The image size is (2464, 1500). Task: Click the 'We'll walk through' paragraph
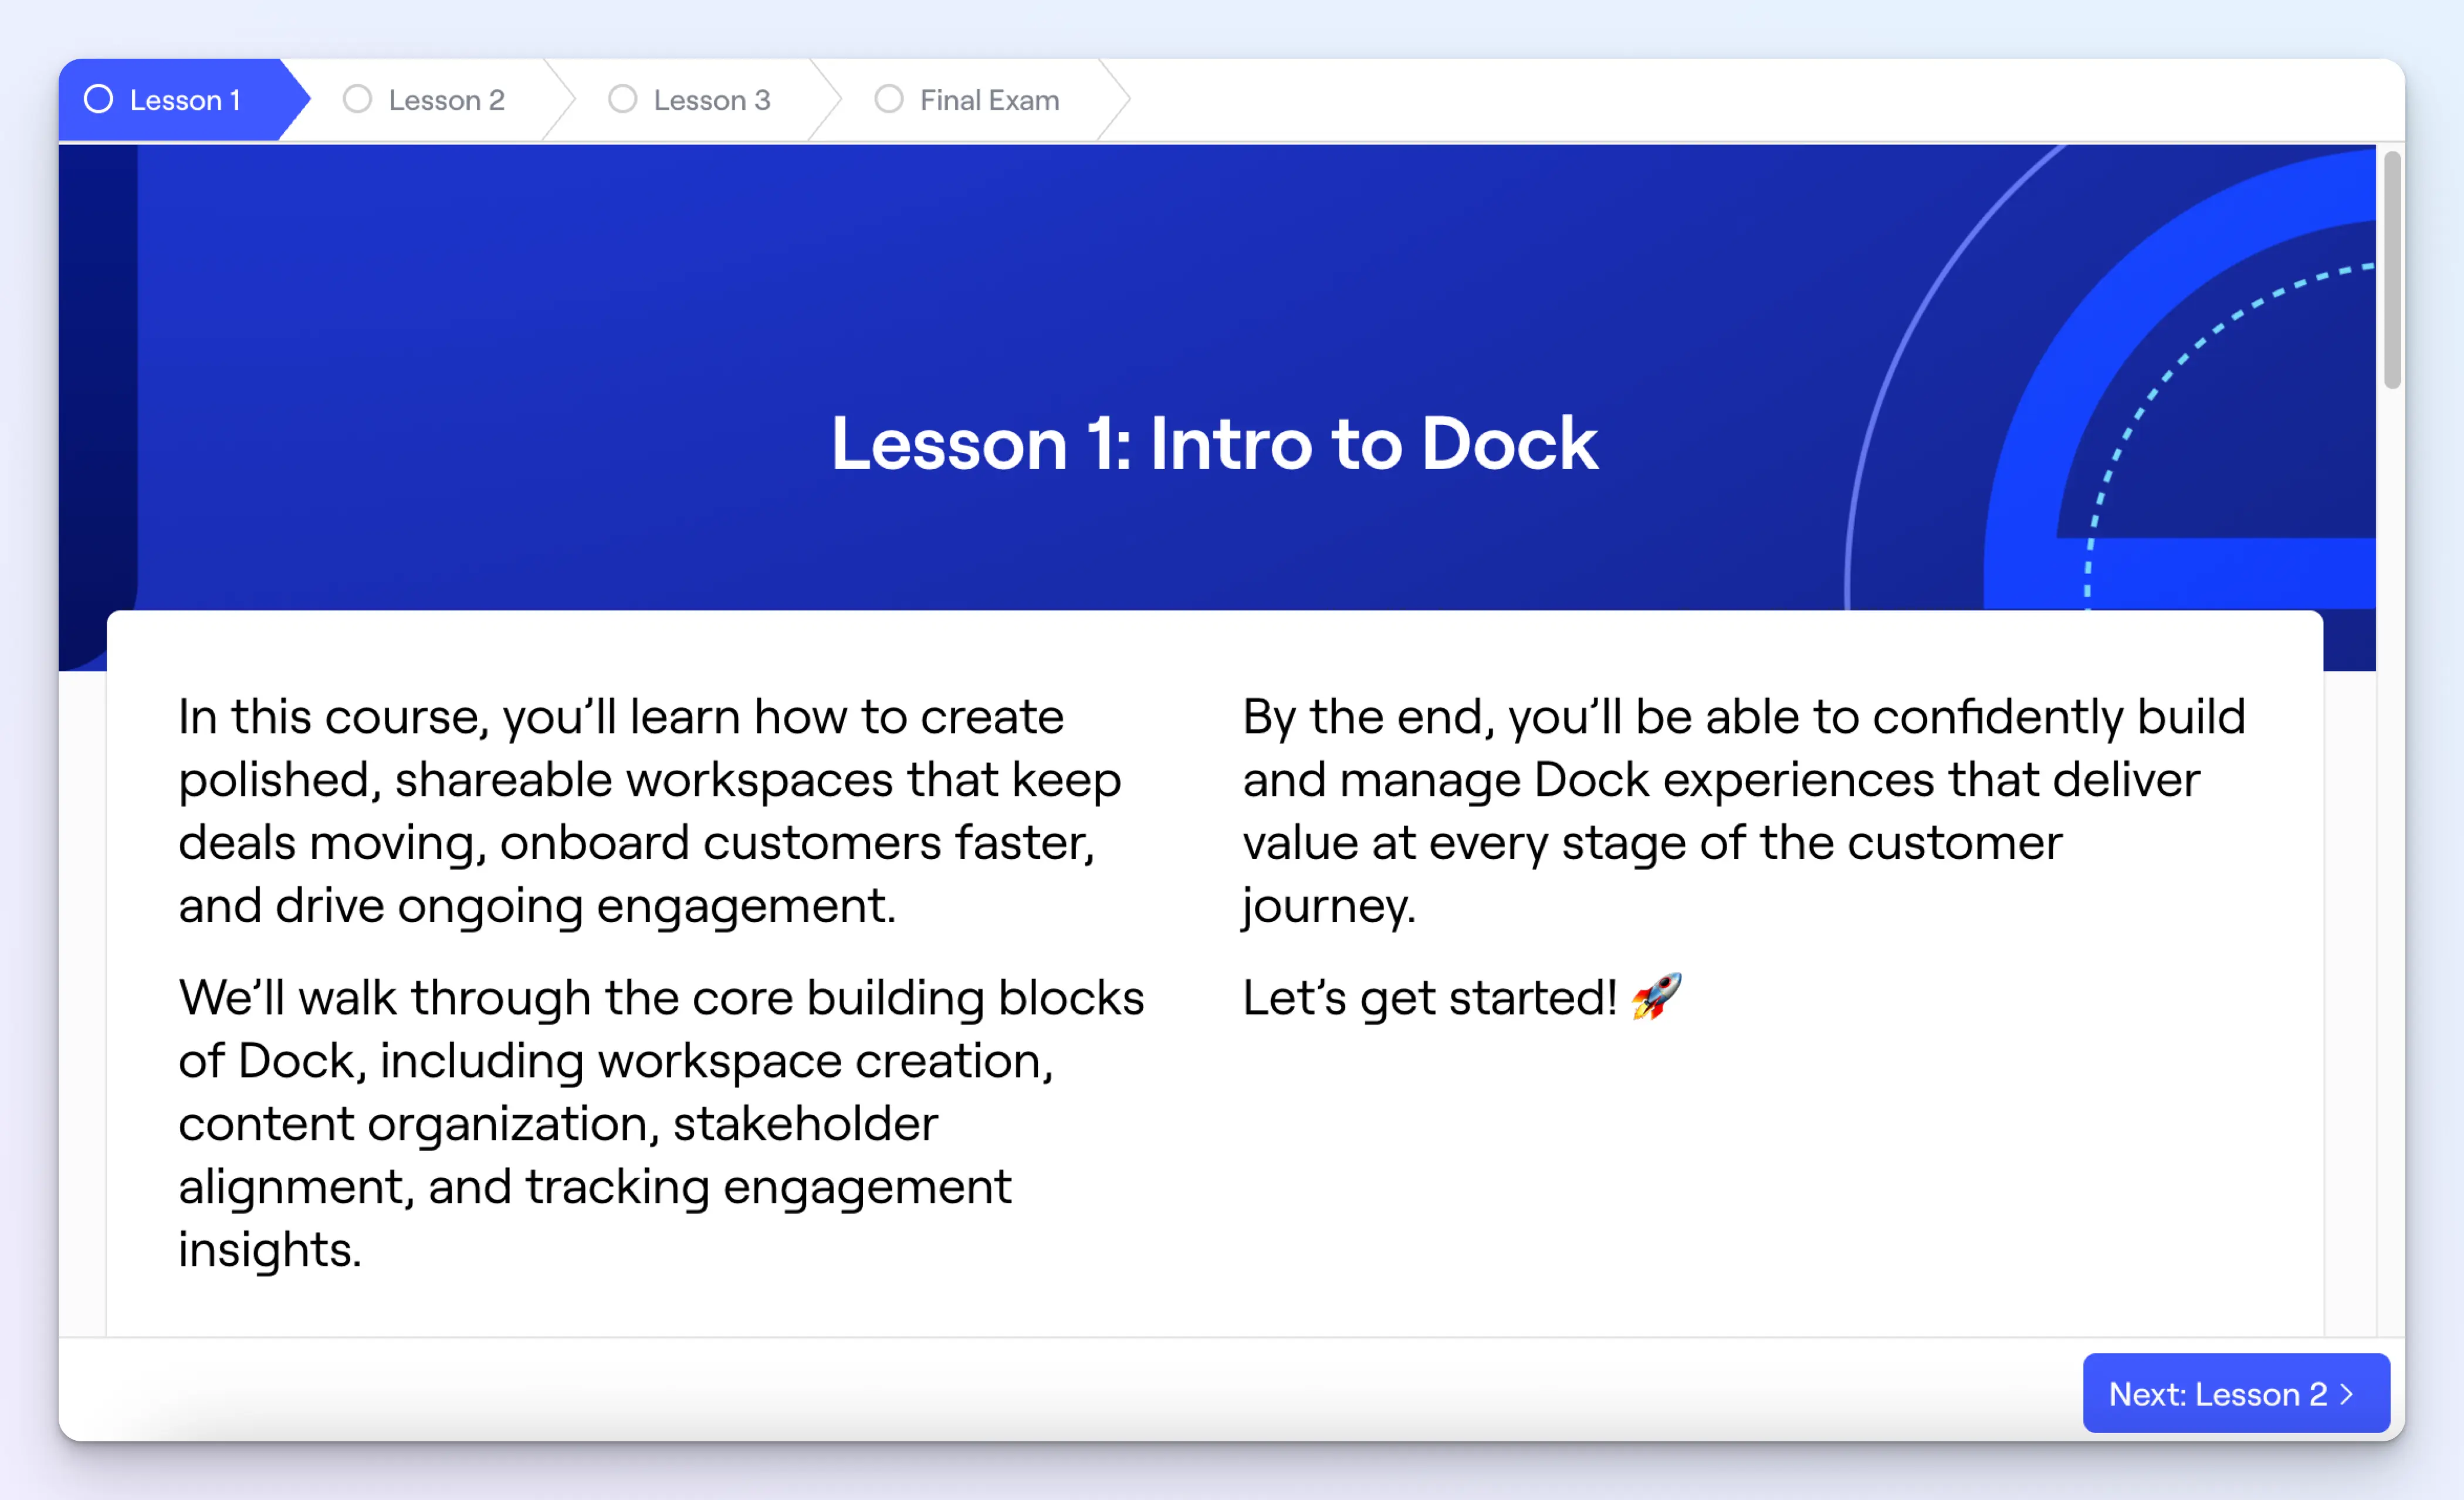pyautogui.click(x=660, y=1122)
